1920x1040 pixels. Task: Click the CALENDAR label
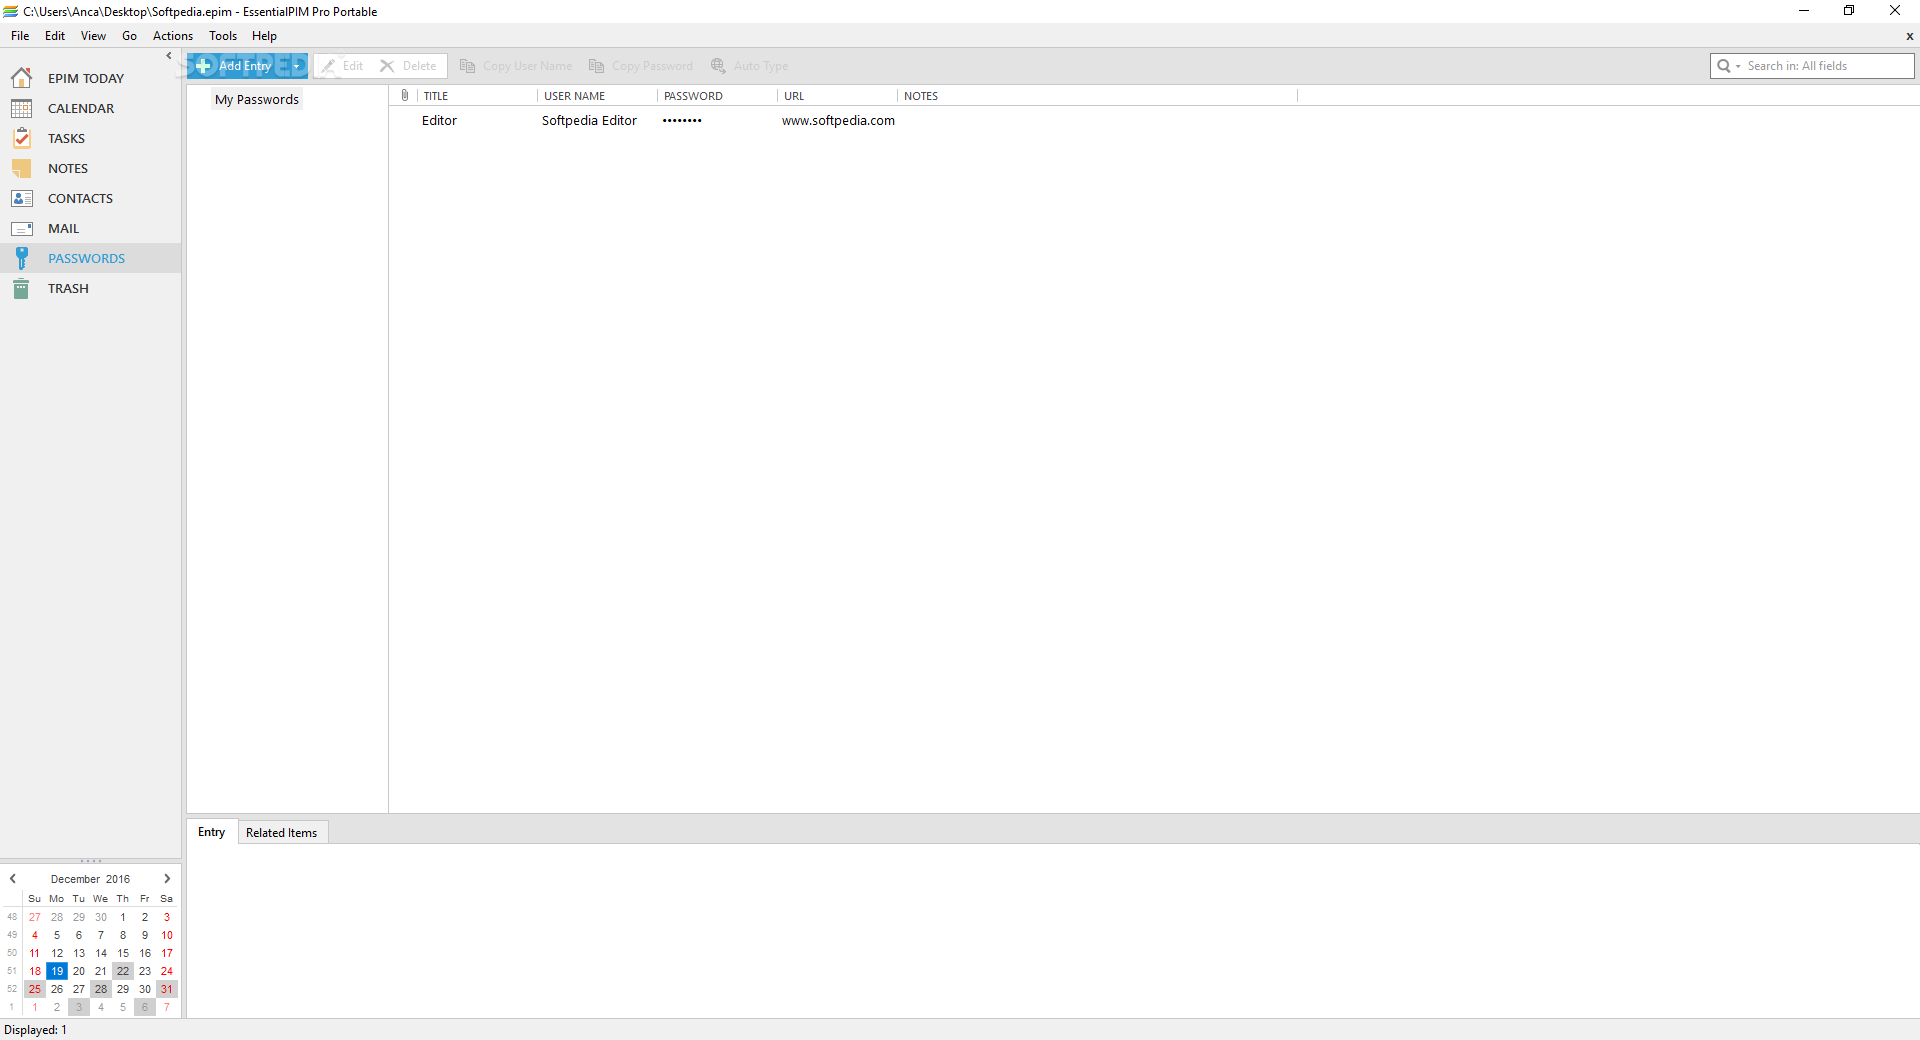(x=81, y=108)
